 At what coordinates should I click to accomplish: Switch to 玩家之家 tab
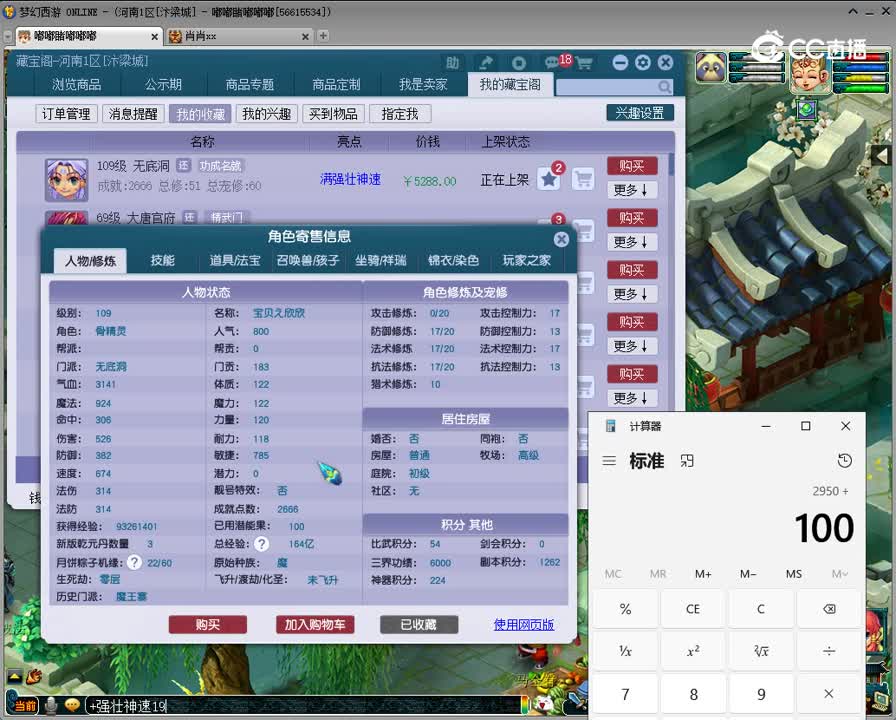tap(526, 261)
